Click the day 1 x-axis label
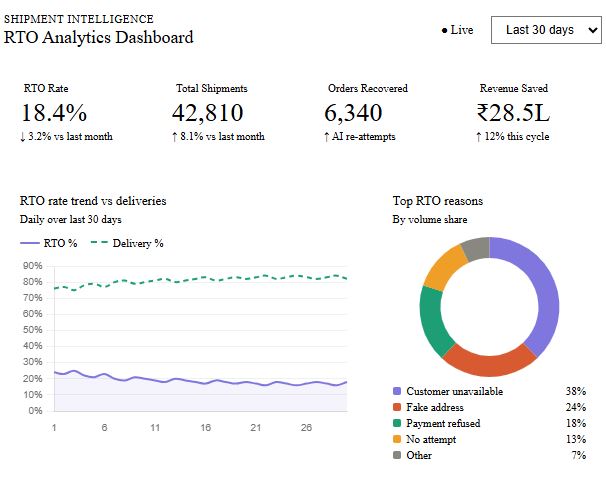Screen dimensions: 606x496 pos(54,428)
